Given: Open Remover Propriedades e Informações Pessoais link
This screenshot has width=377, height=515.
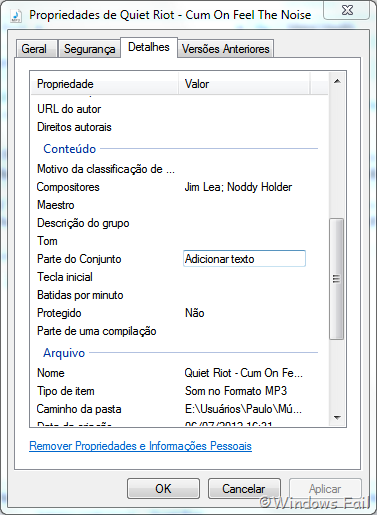Looking at the screenshot, I should 140,446.
